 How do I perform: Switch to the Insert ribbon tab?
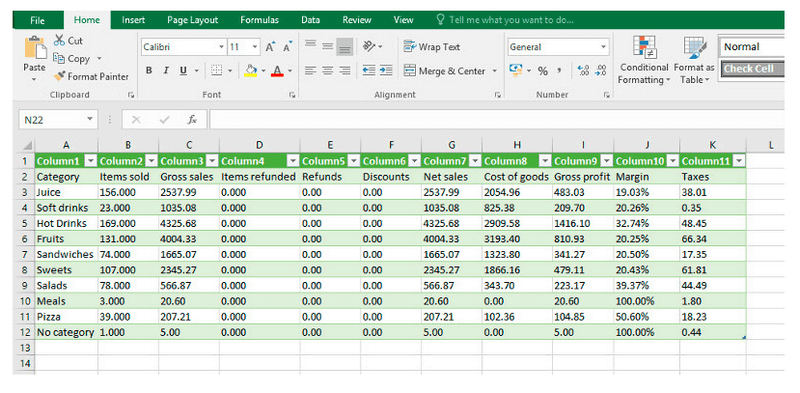(x=133, y=20)
